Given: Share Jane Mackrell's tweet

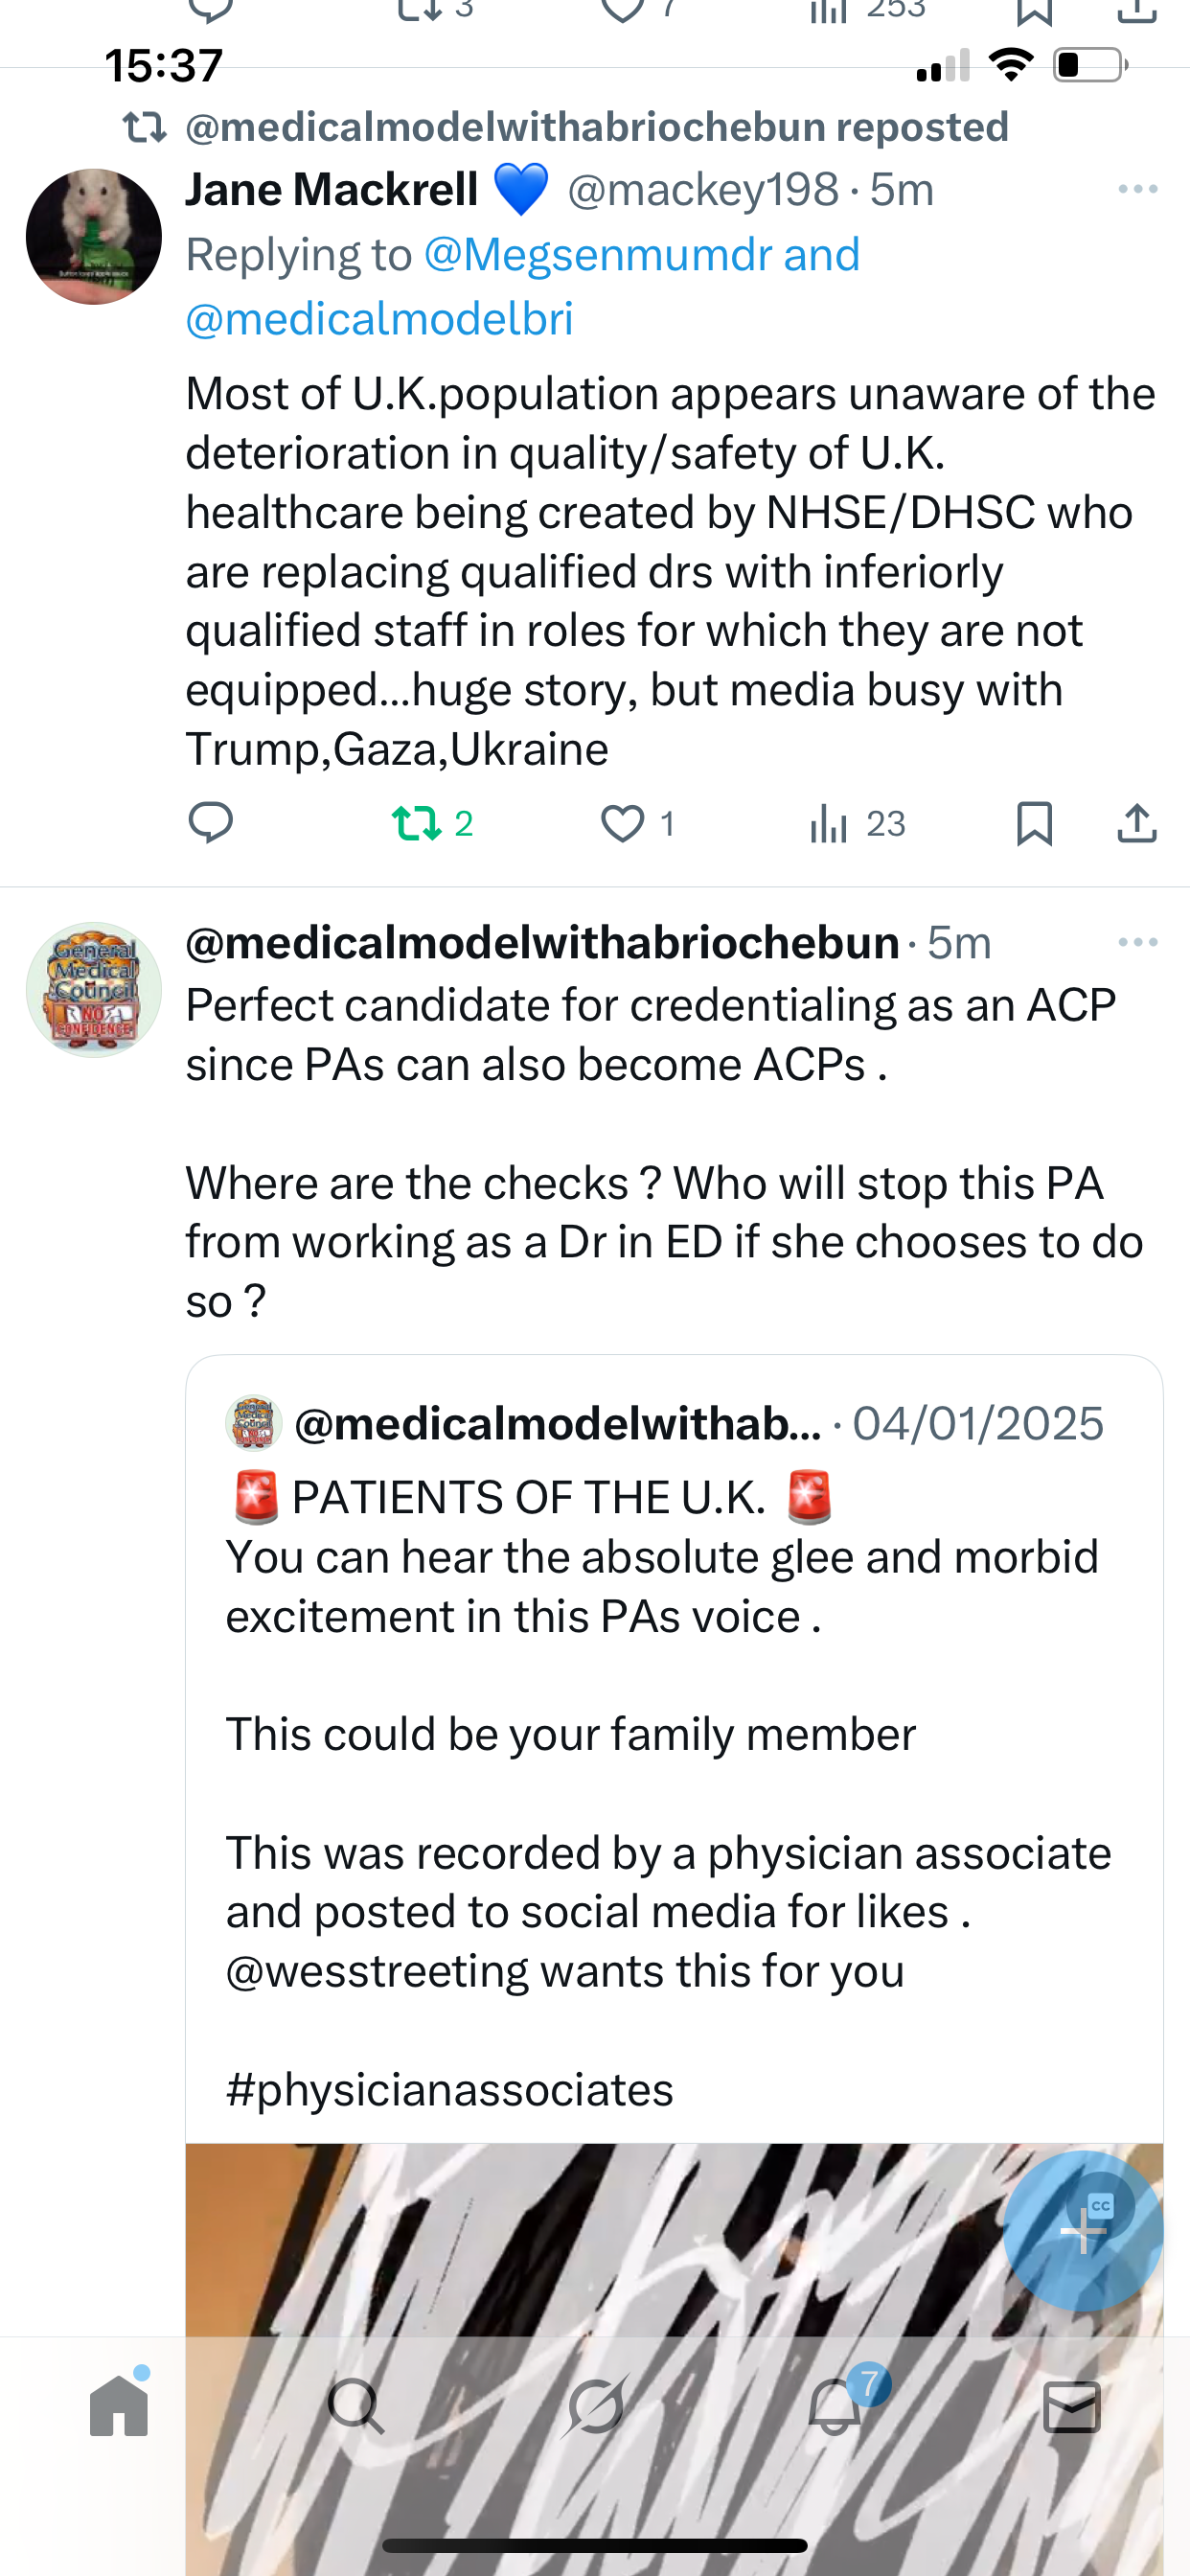Looking at the screenshot, I should [x=1136, y=823].
